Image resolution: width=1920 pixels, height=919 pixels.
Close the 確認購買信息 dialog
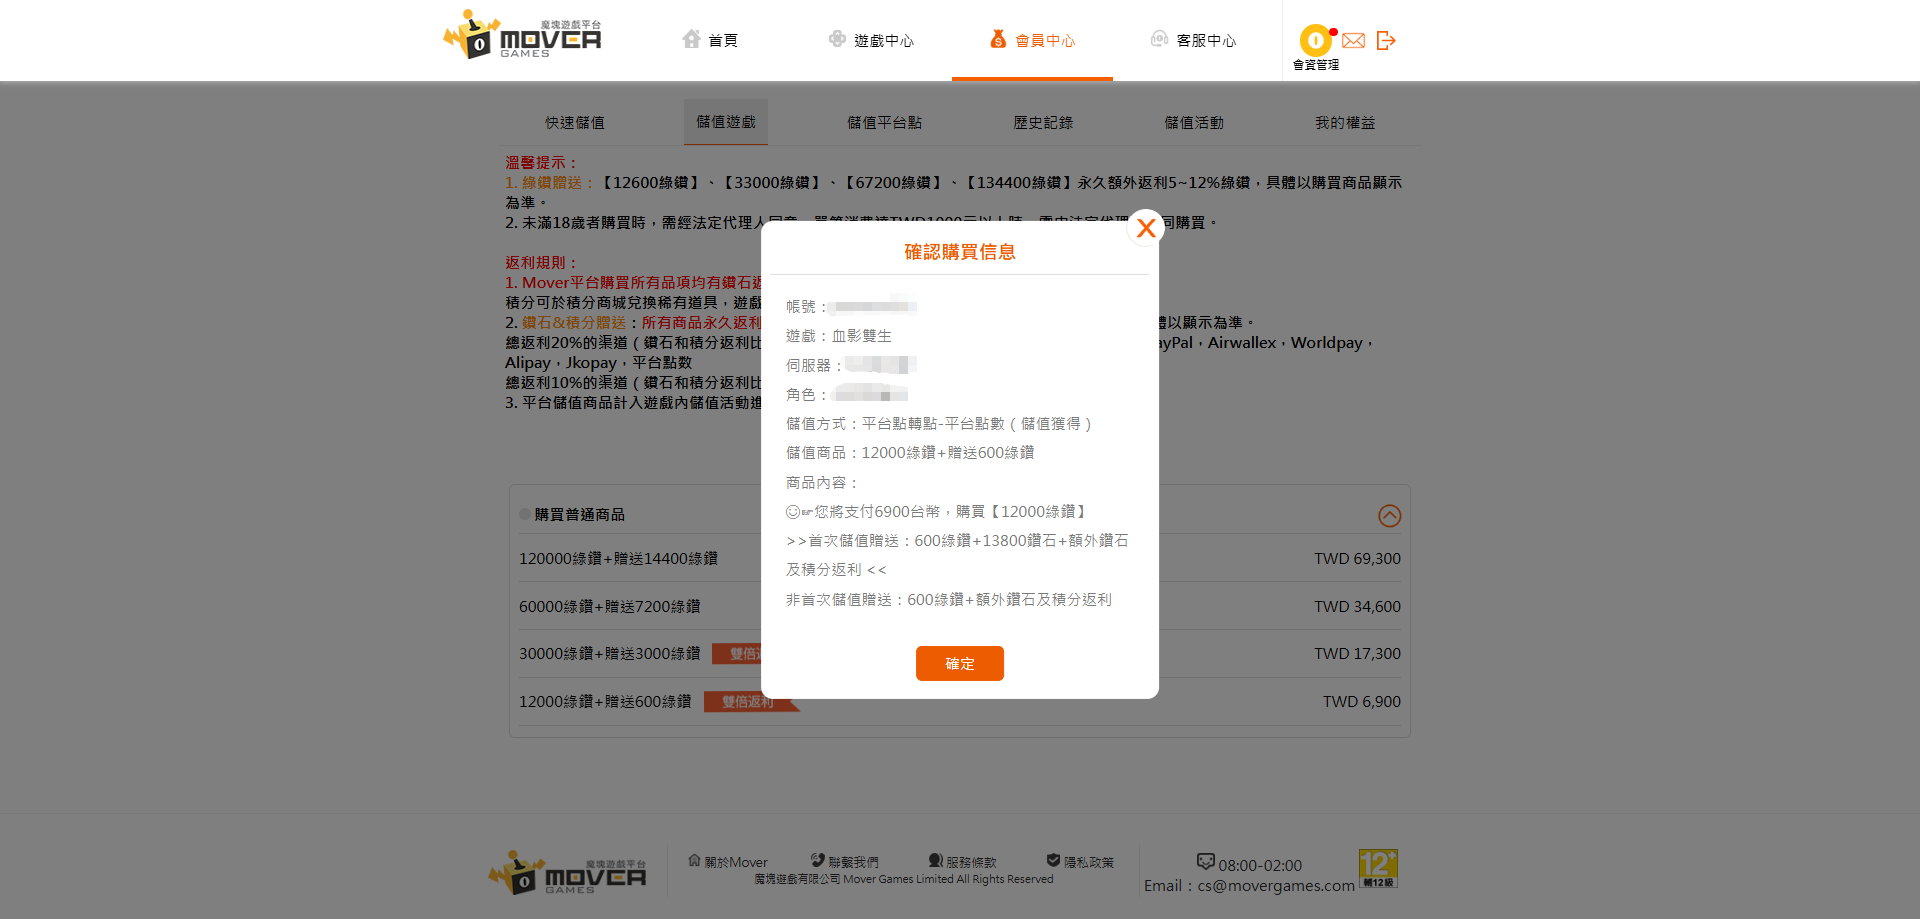point(1145,228)
